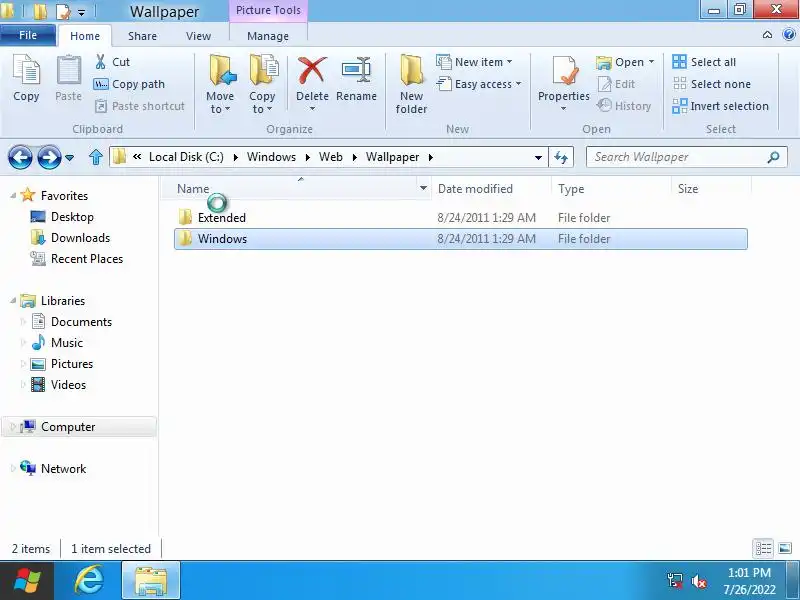The width and height of the screenshot is (800, 600).
Task: Switch to the Share tab
Action: click(142, 36)
